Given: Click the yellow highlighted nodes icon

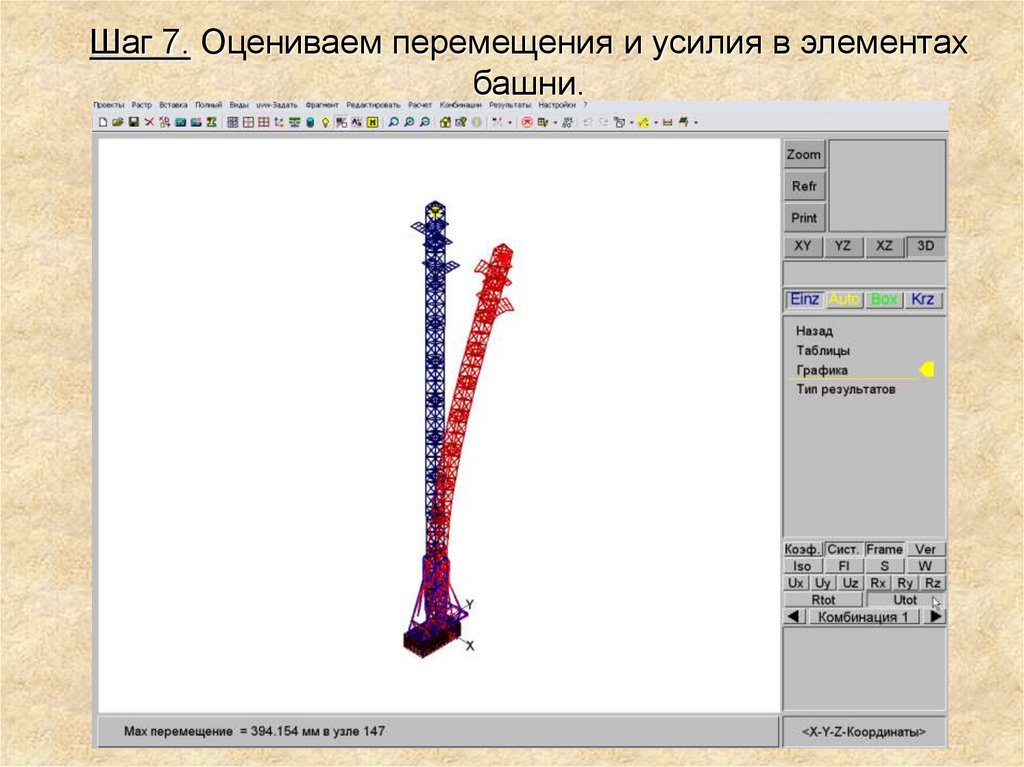Looking at the screenshot, I should 643,122.
